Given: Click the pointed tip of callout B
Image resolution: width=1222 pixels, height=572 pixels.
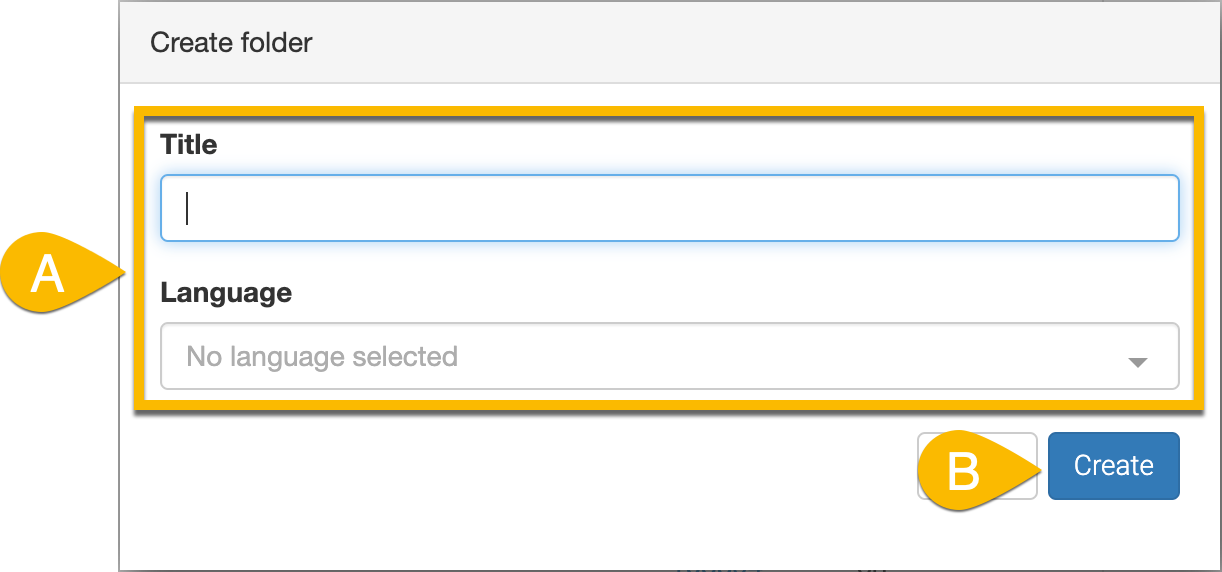Looking at the screenshot, I should [1040, 466].
